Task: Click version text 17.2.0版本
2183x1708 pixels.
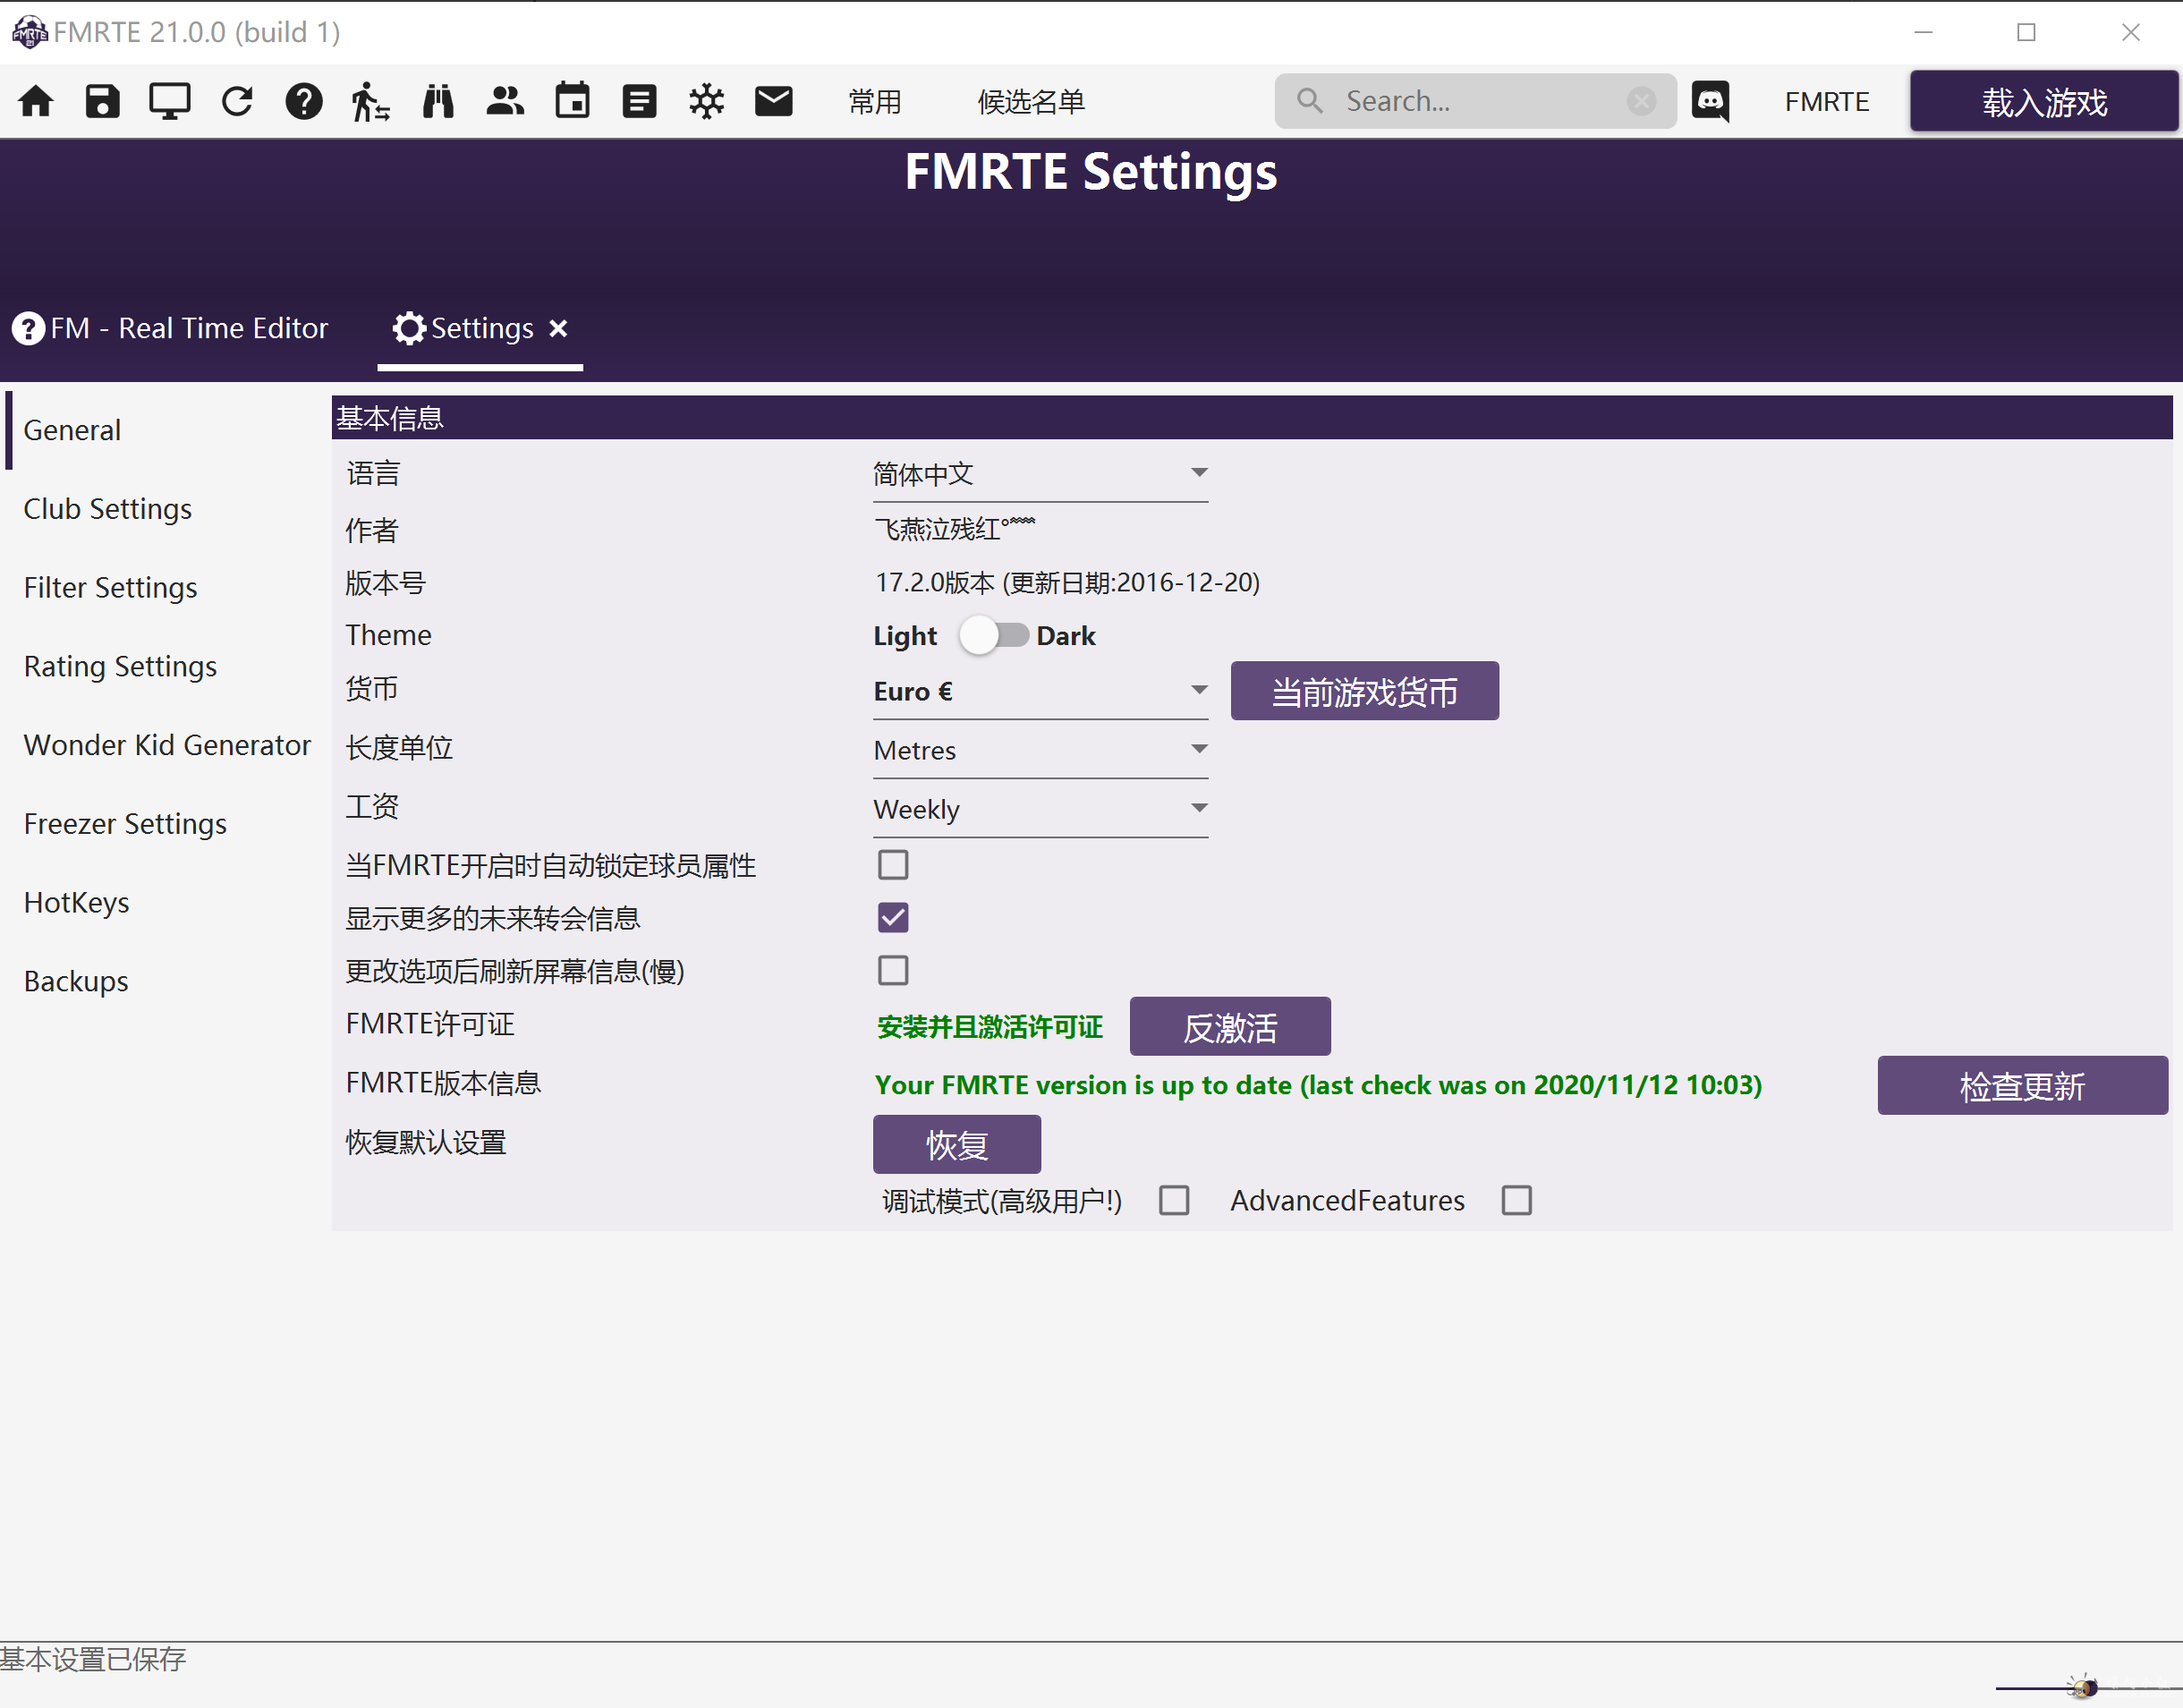Action: click(x=1067, y=583)
